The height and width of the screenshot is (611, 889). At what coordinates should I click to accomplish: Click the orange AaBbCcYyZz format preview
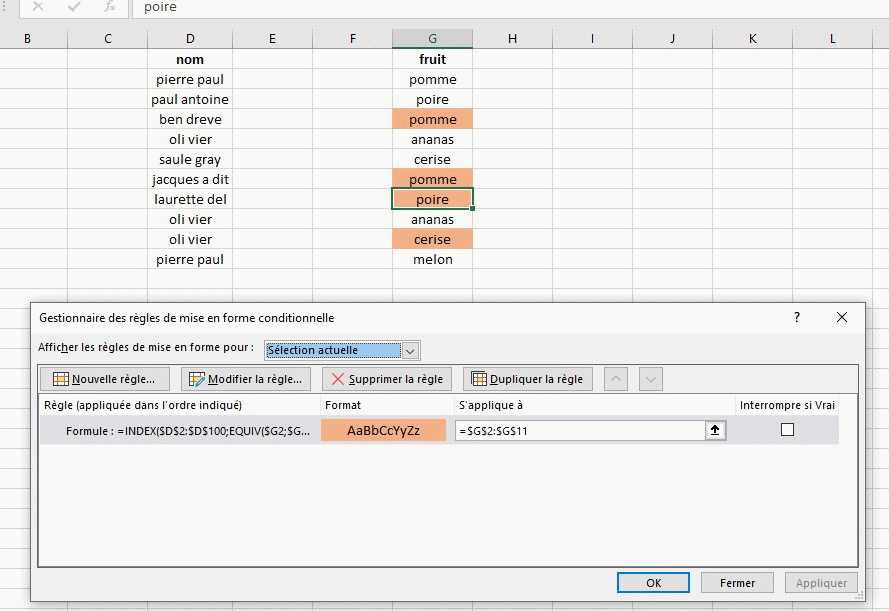click(x=384, y=430)
